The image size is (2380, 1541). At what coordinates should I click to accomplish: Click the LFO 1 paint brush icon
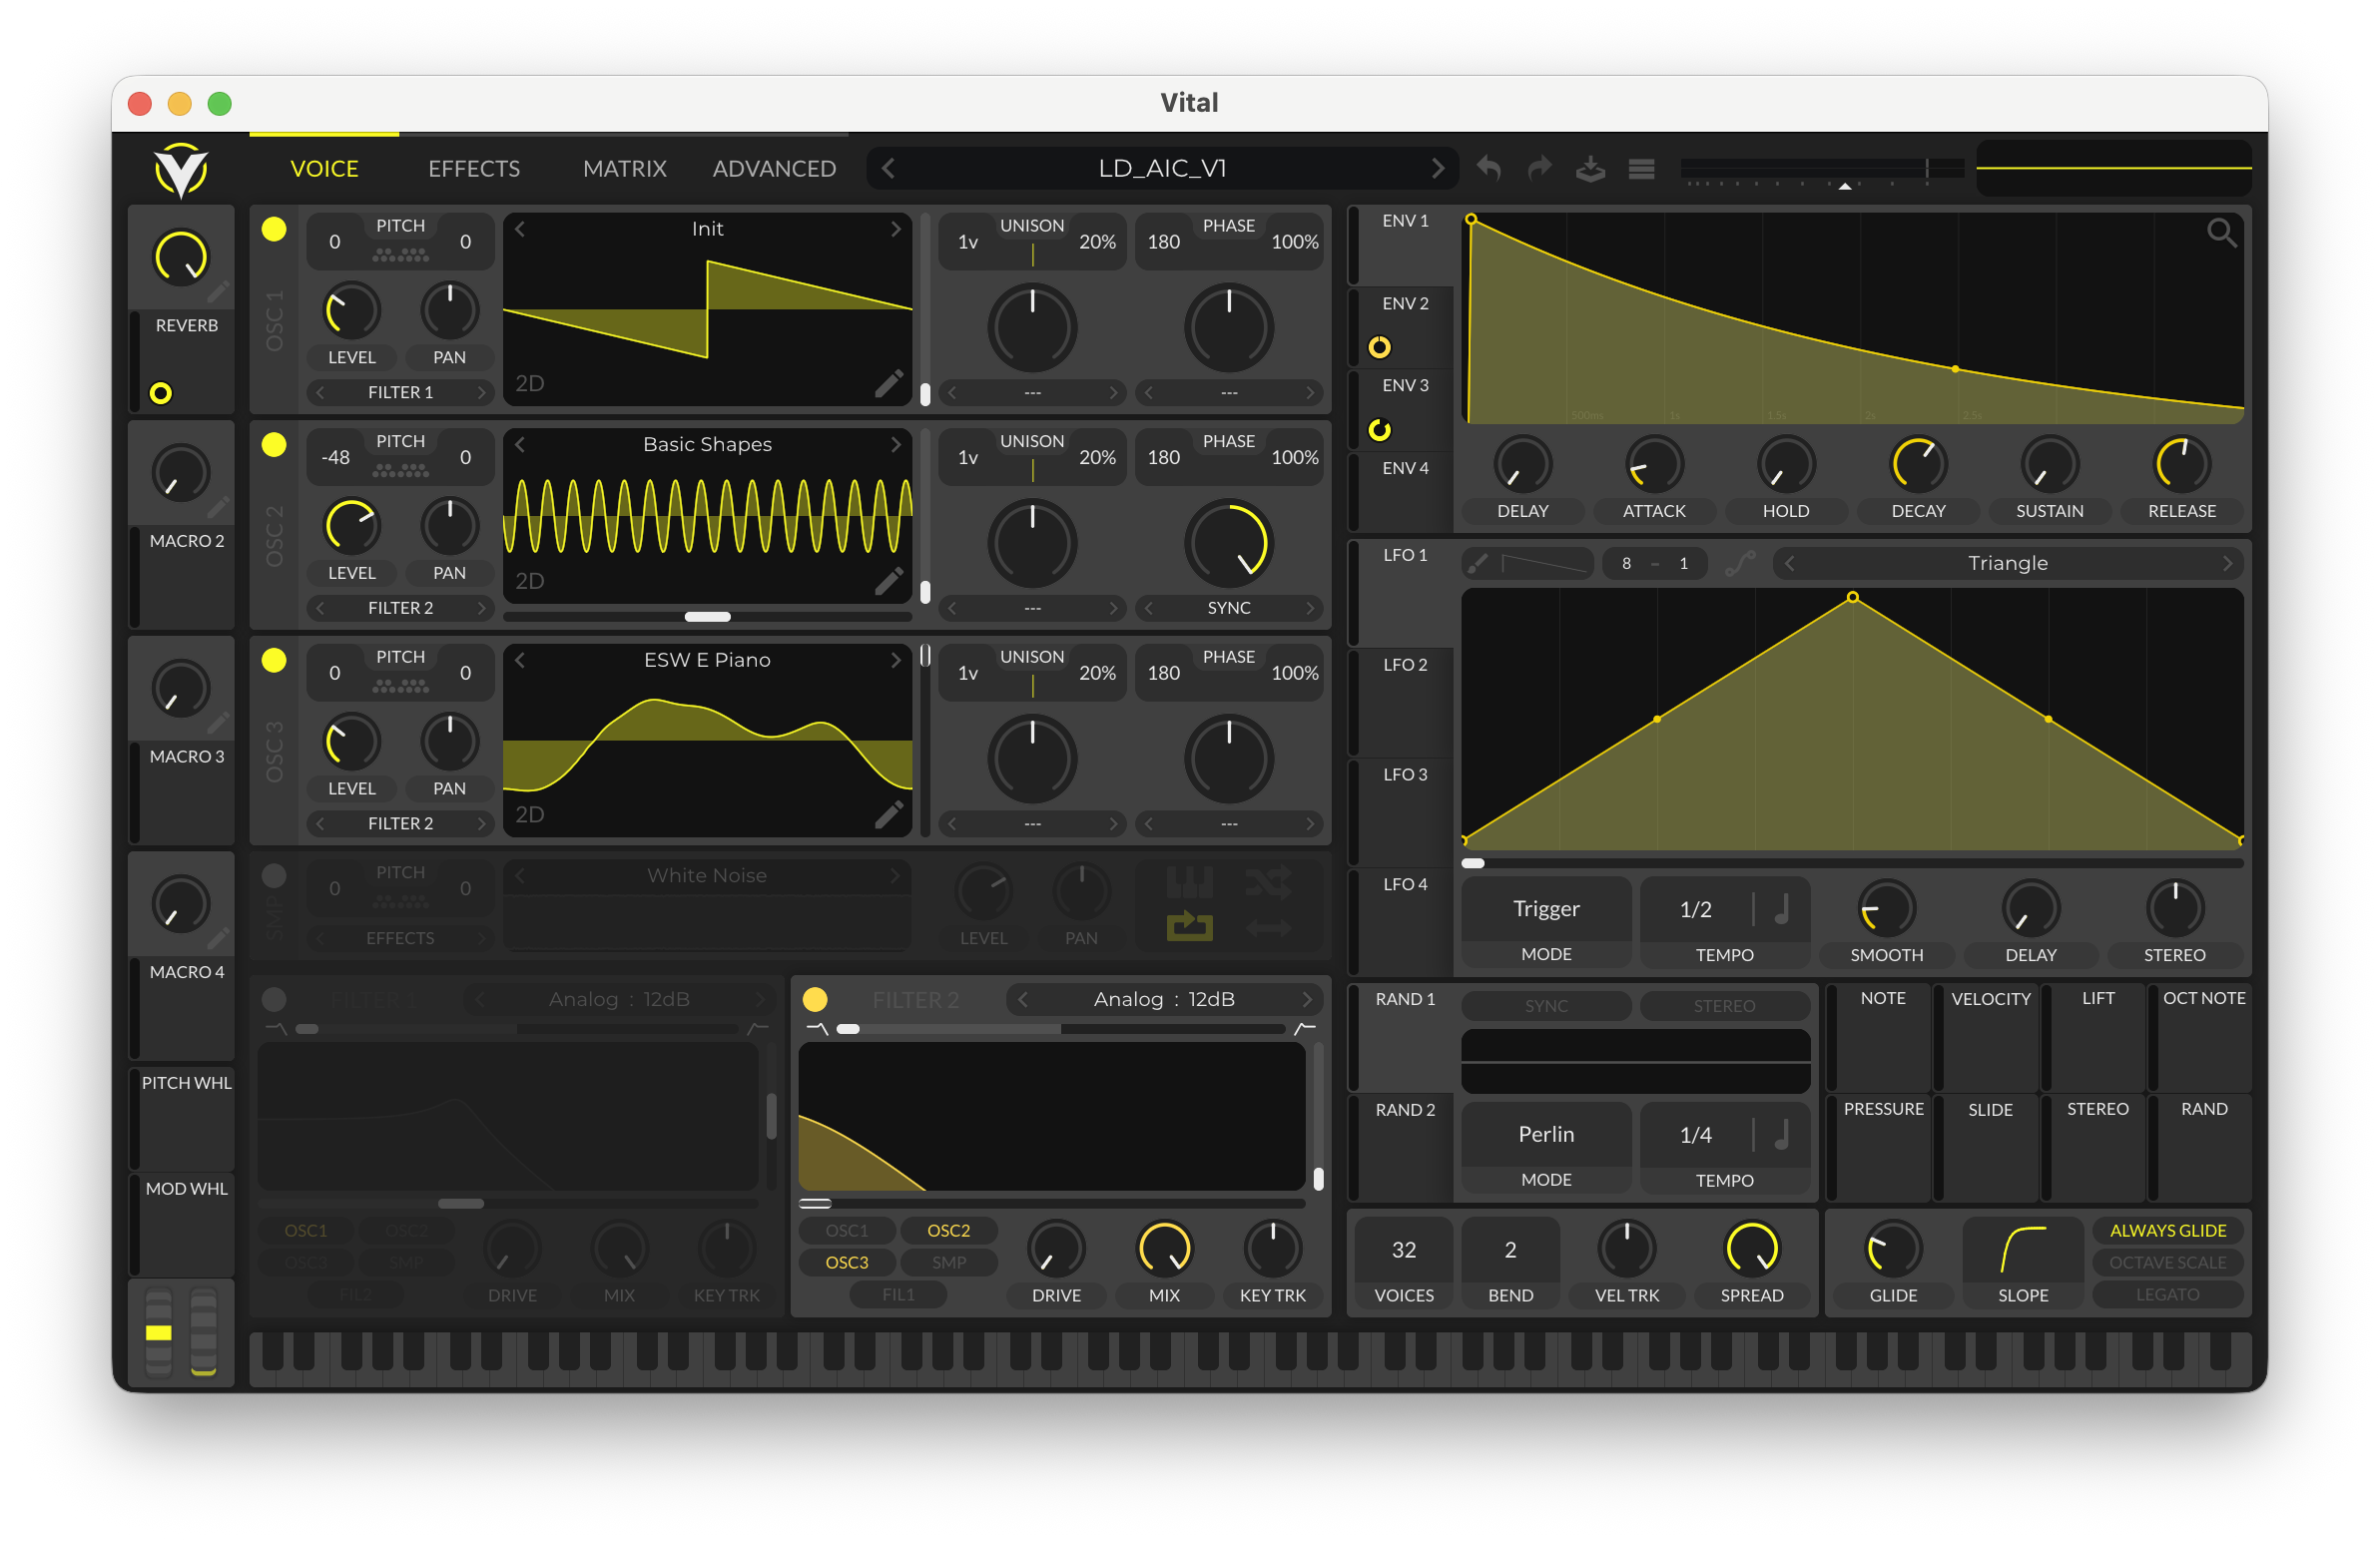tap(1477, 564)
